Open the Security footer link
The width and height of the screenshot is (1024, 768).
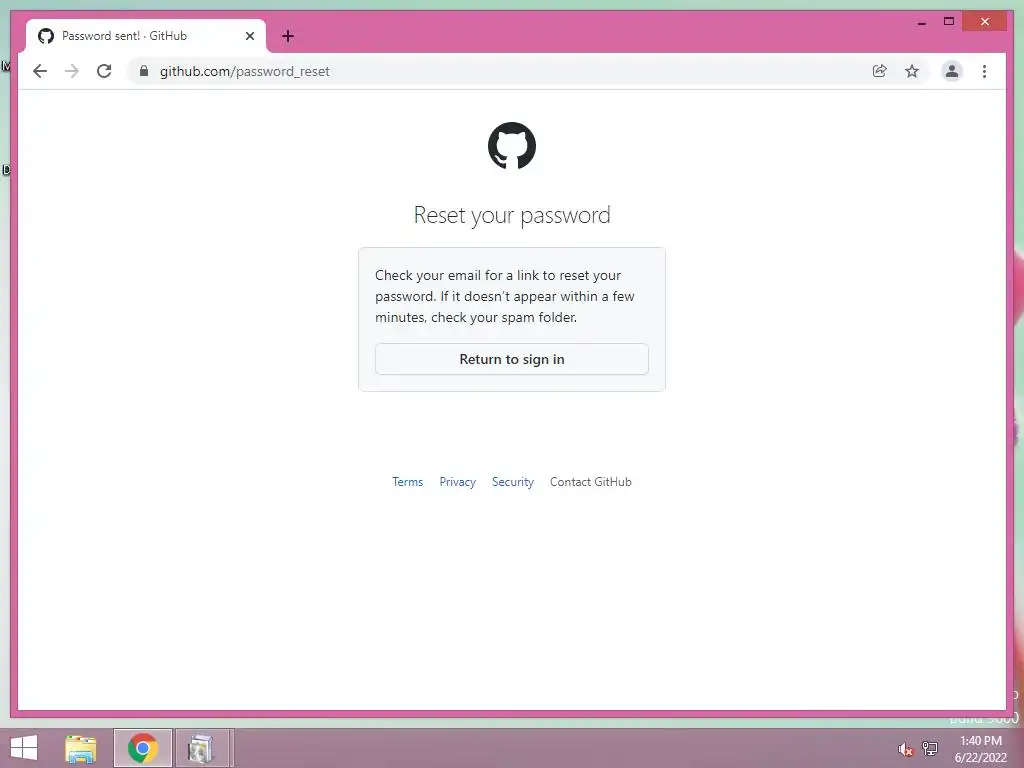coord(513,482)
